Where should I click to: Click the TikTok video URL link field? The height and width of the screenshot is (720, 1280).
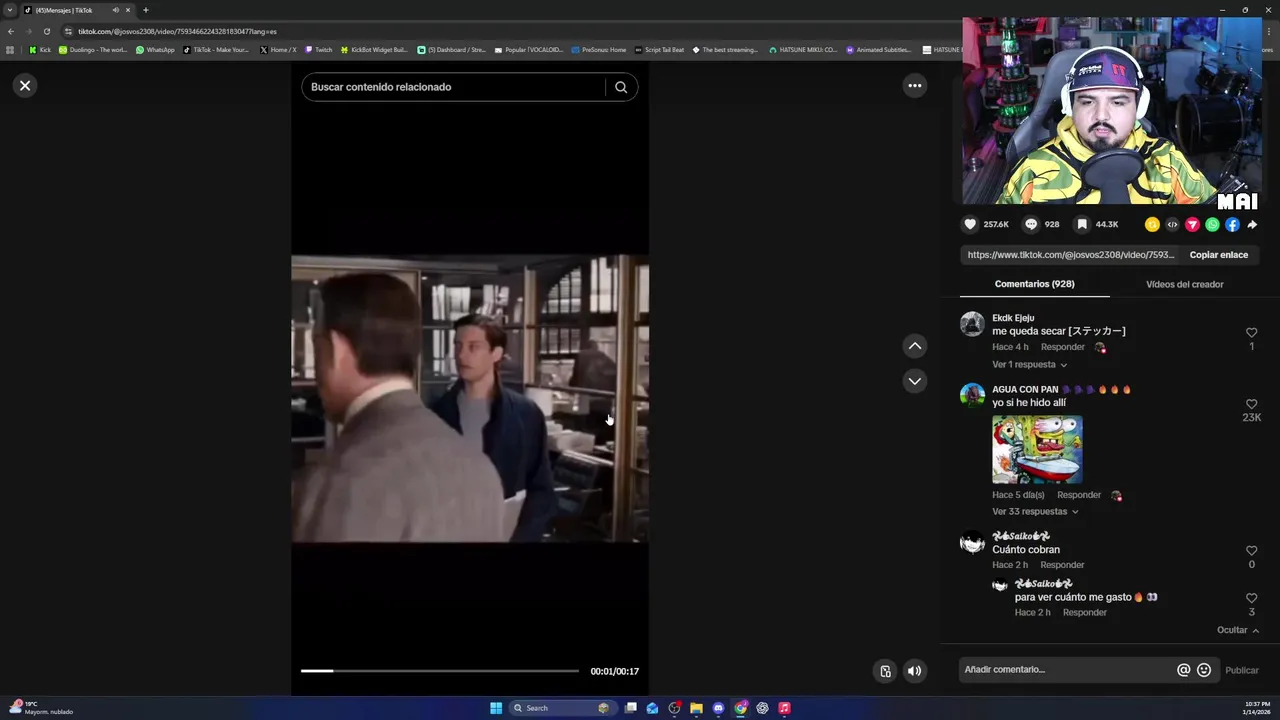coord(1070,255)
